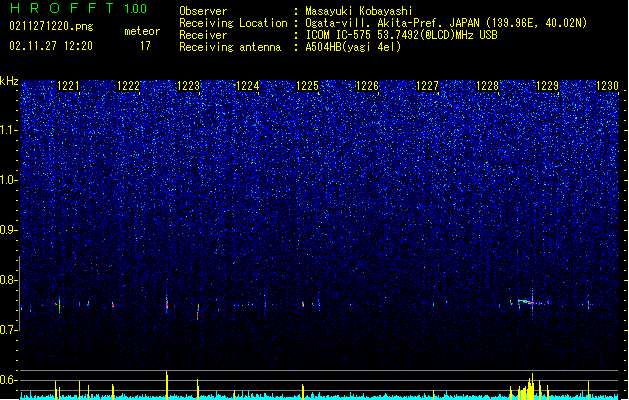Screen dimensions: 629x400
Task: Click the 'Observer' field label
Action: (x=203, y=11)
